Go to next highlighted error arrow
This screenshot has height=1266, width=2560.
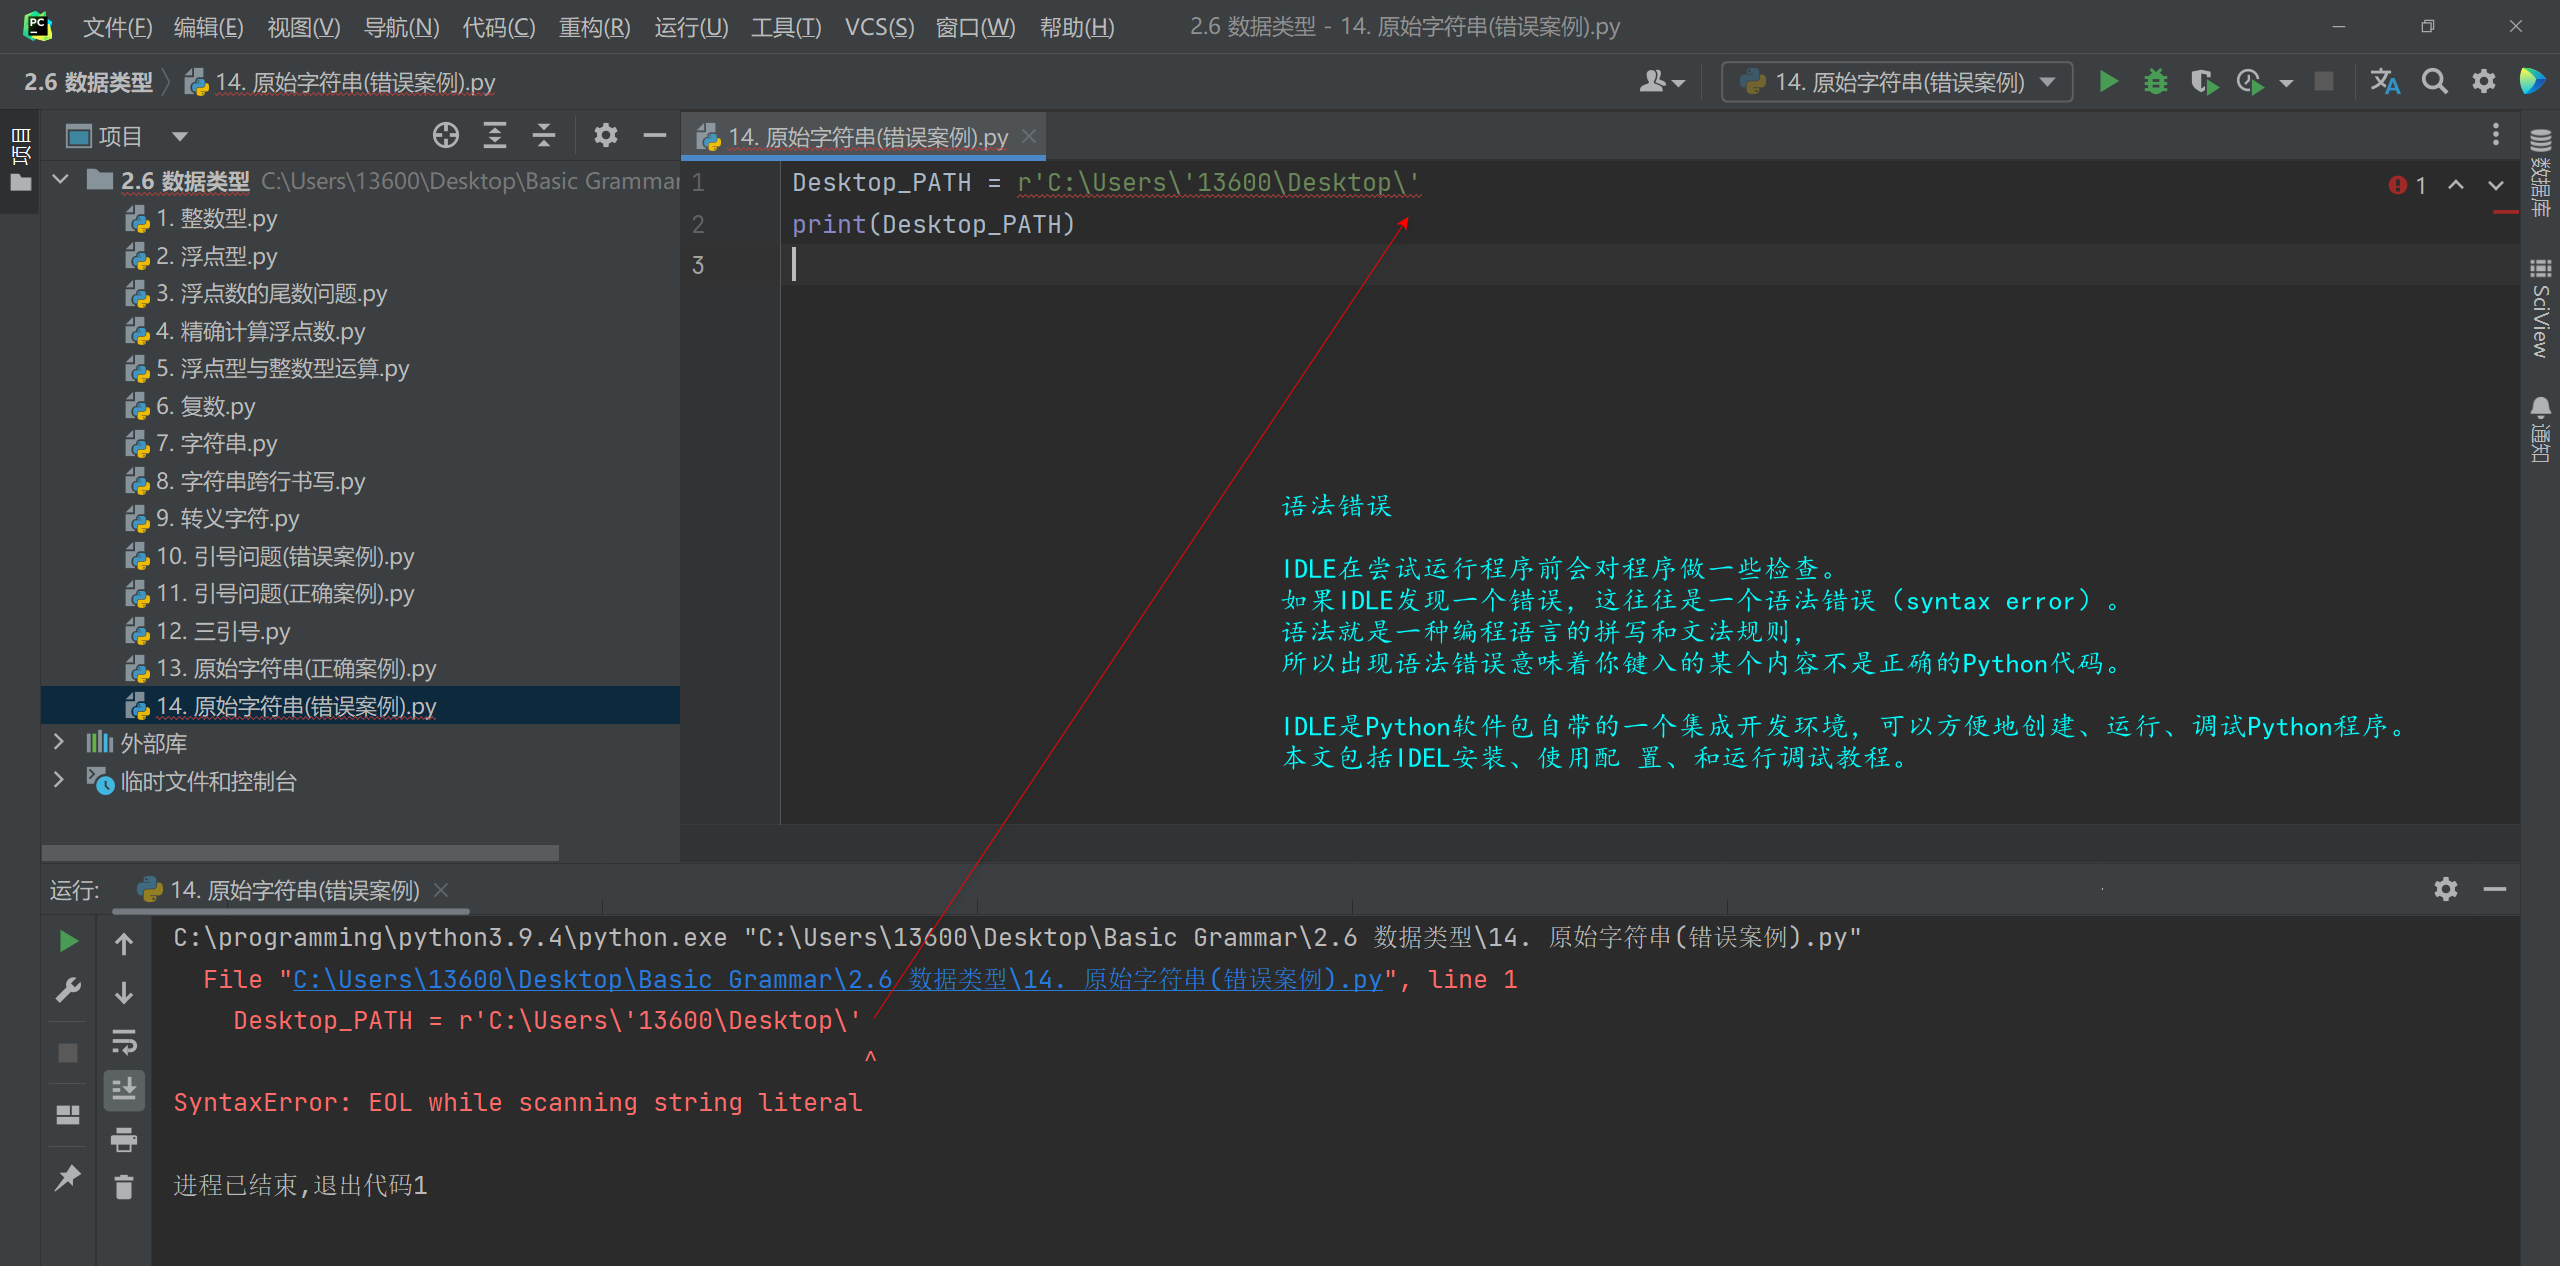click(x=2496, y=185)
